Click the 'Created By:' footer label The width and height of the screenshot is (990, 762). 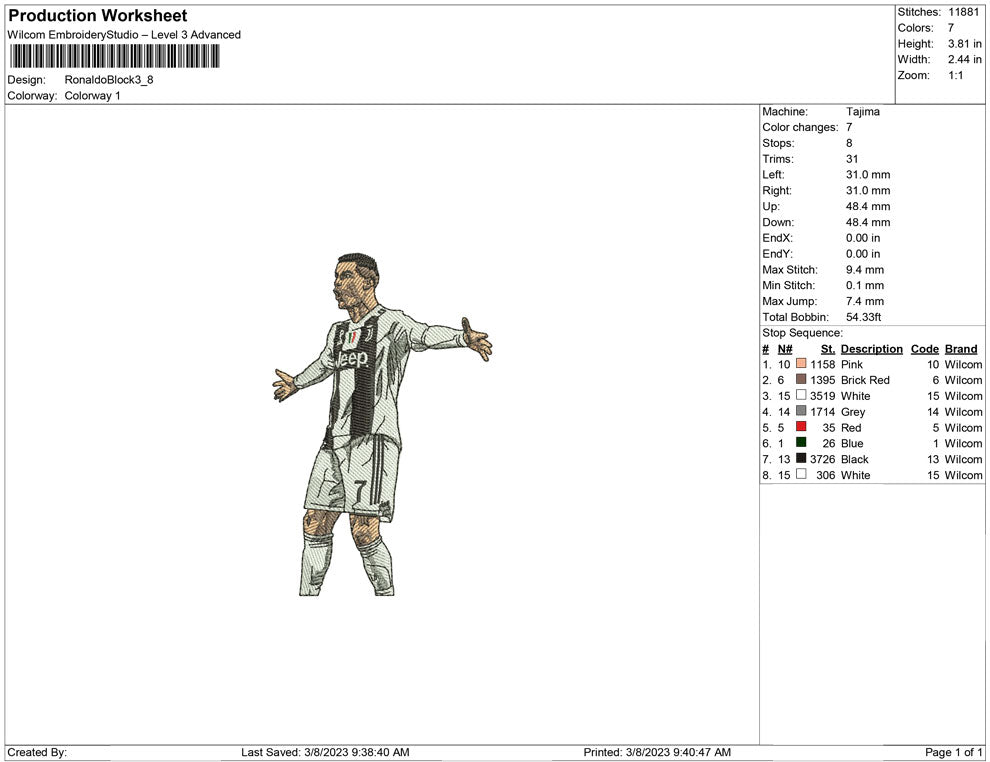[x=37, y=752]
